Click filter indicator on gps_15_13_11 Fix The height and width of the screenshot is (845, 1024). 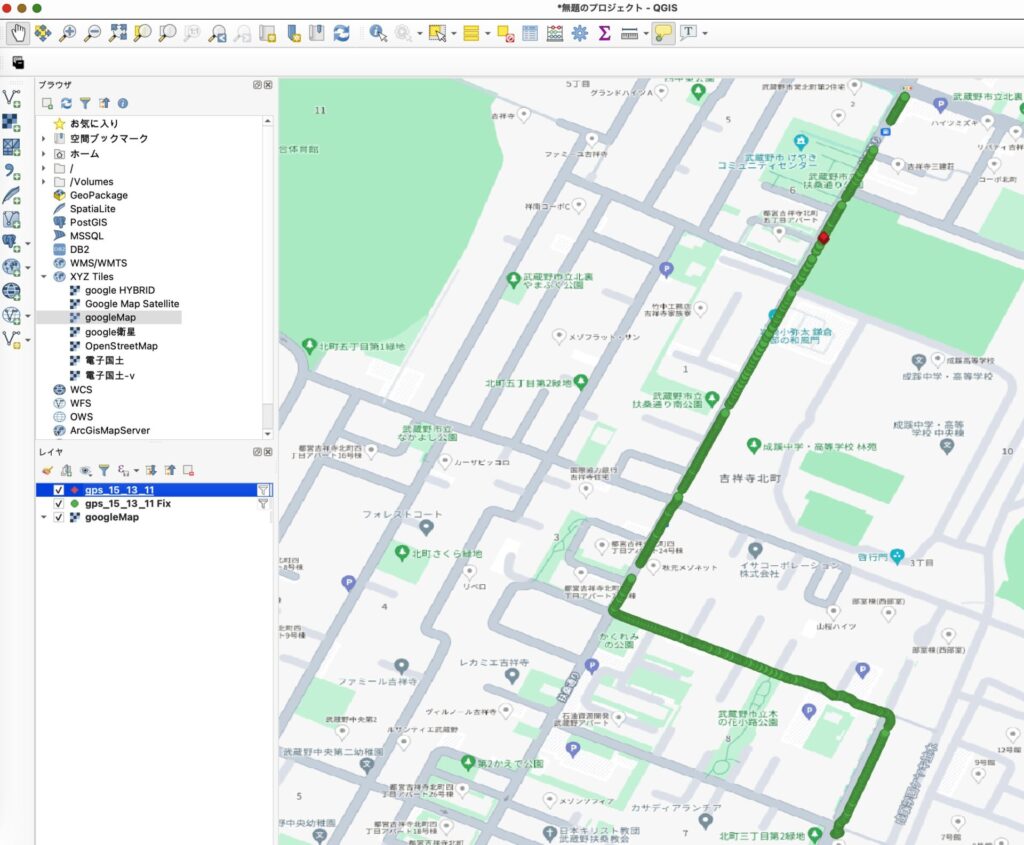tap(263, 503)
